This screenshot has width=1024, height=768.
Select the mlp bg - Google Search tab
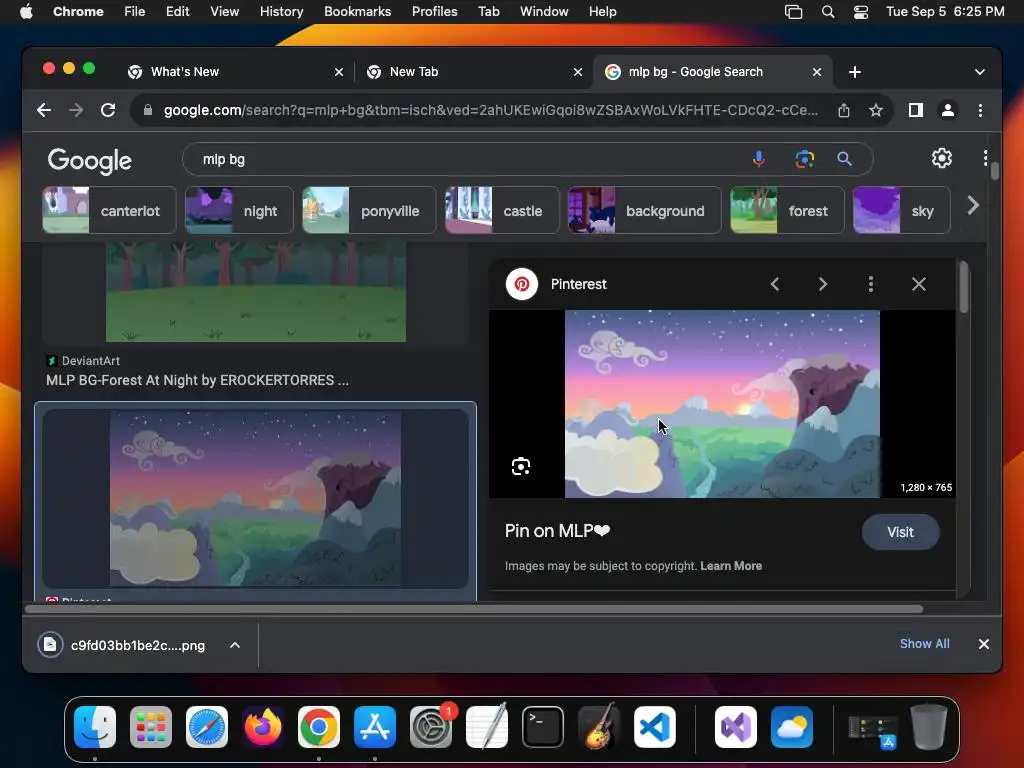[x=712, y=72]
